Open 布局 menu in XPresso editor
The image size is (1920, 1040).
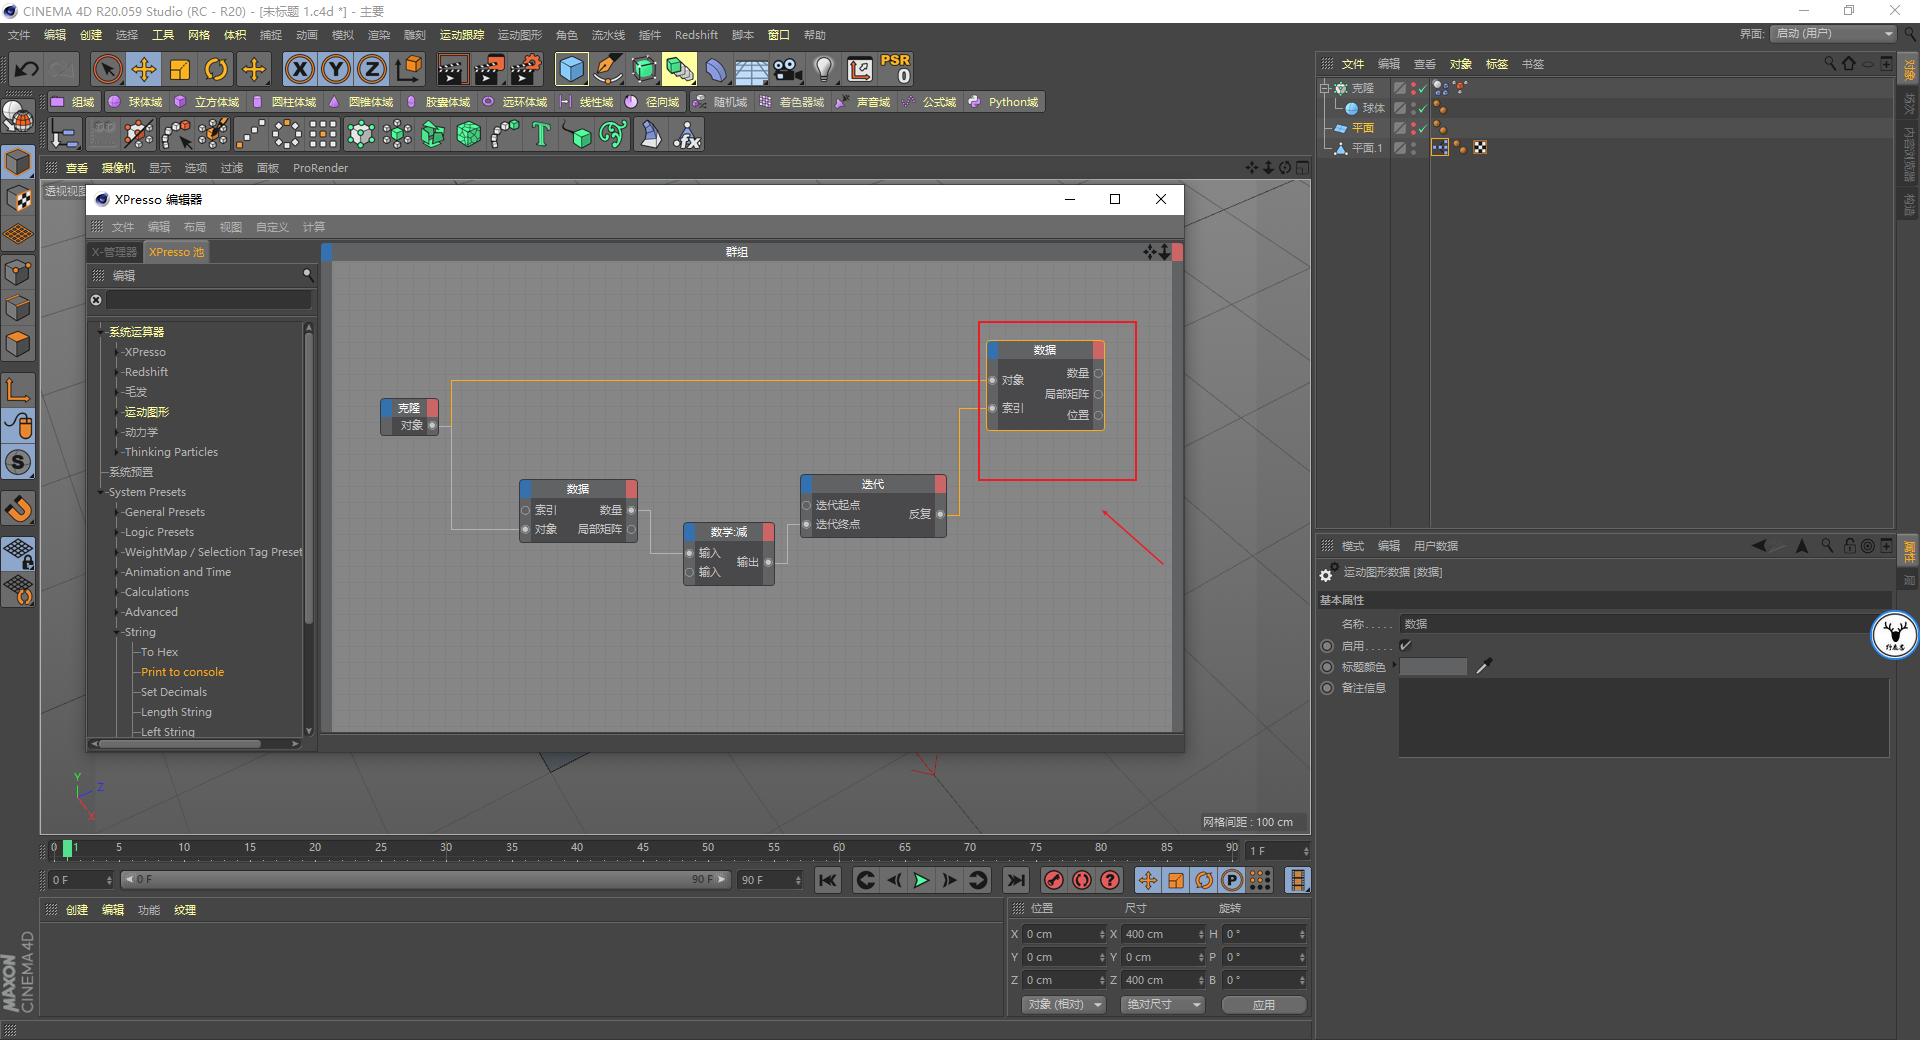(195, 227)
